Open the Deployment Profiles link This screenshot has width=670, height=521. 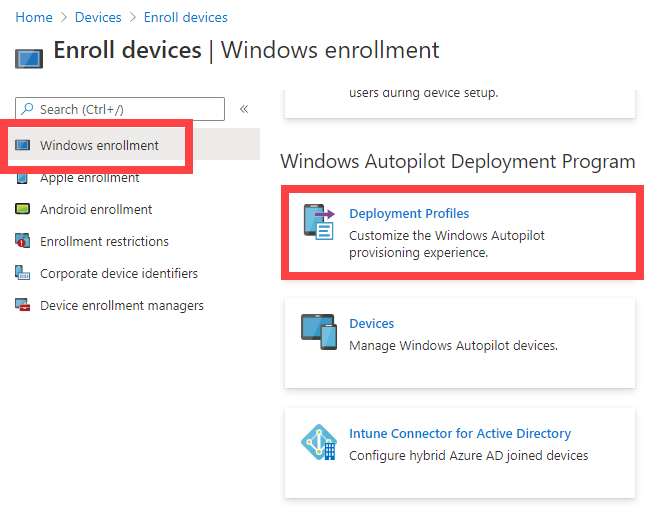point(409,213)
